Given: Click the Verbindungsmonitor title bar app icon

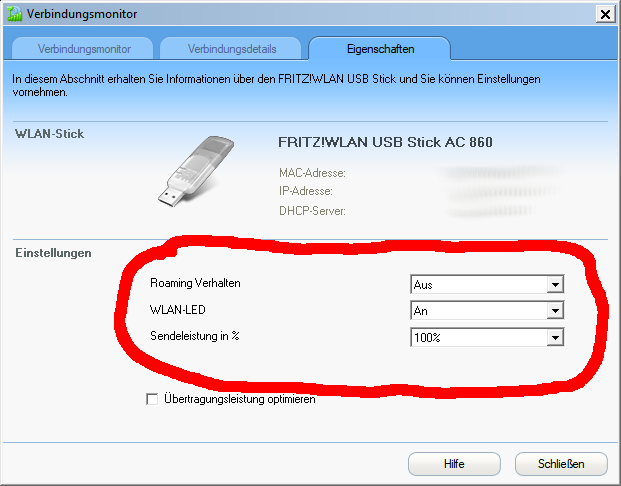Looking at the screenshot, I should (14, 14).
